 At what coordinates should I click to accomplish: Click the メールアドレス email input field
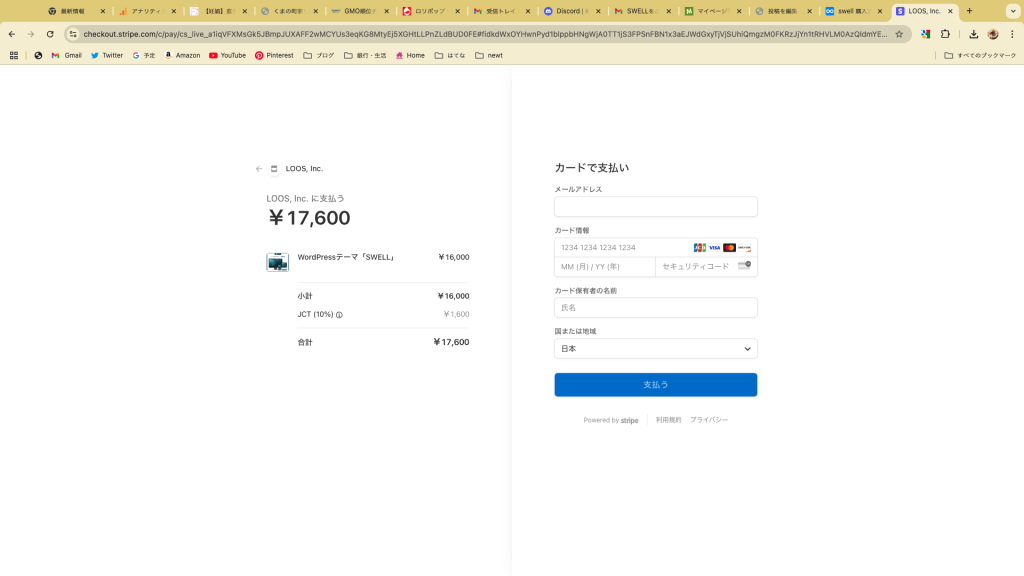(x=655, y=207)
